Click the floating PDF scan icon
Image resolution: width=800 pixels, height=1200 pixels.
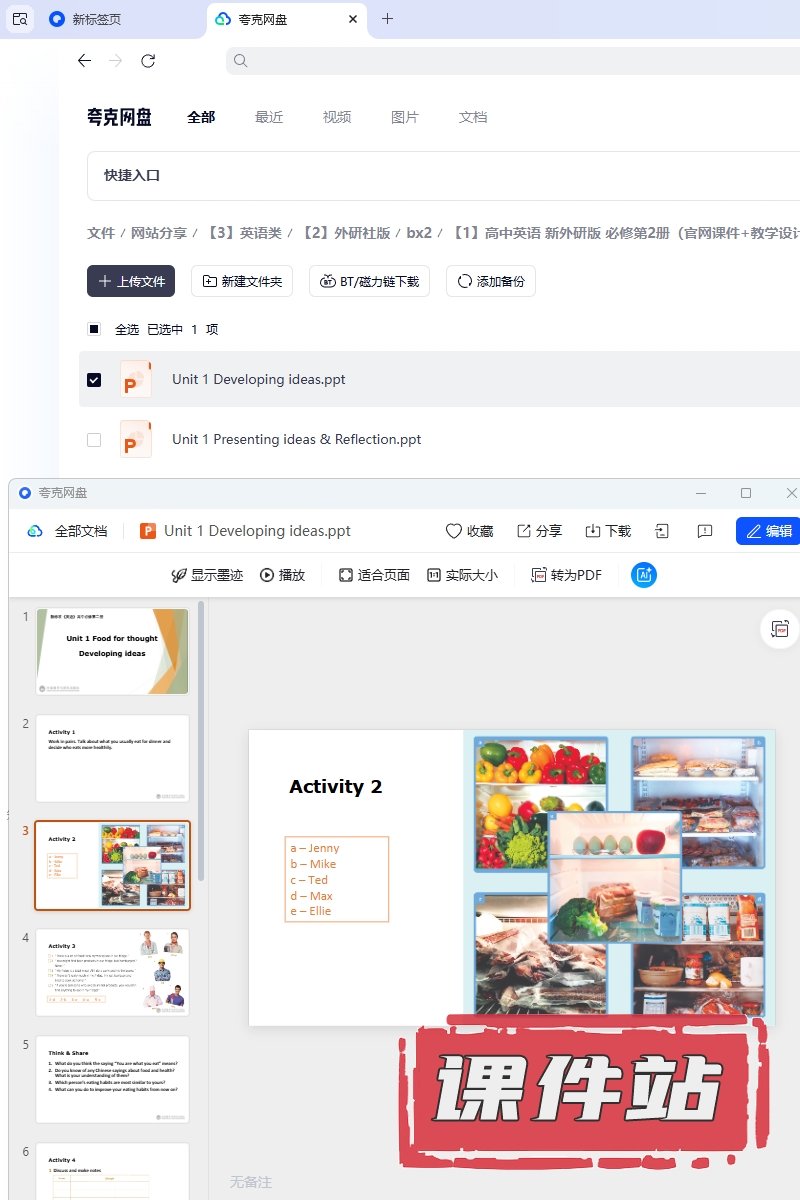click(x=779, y=629)
